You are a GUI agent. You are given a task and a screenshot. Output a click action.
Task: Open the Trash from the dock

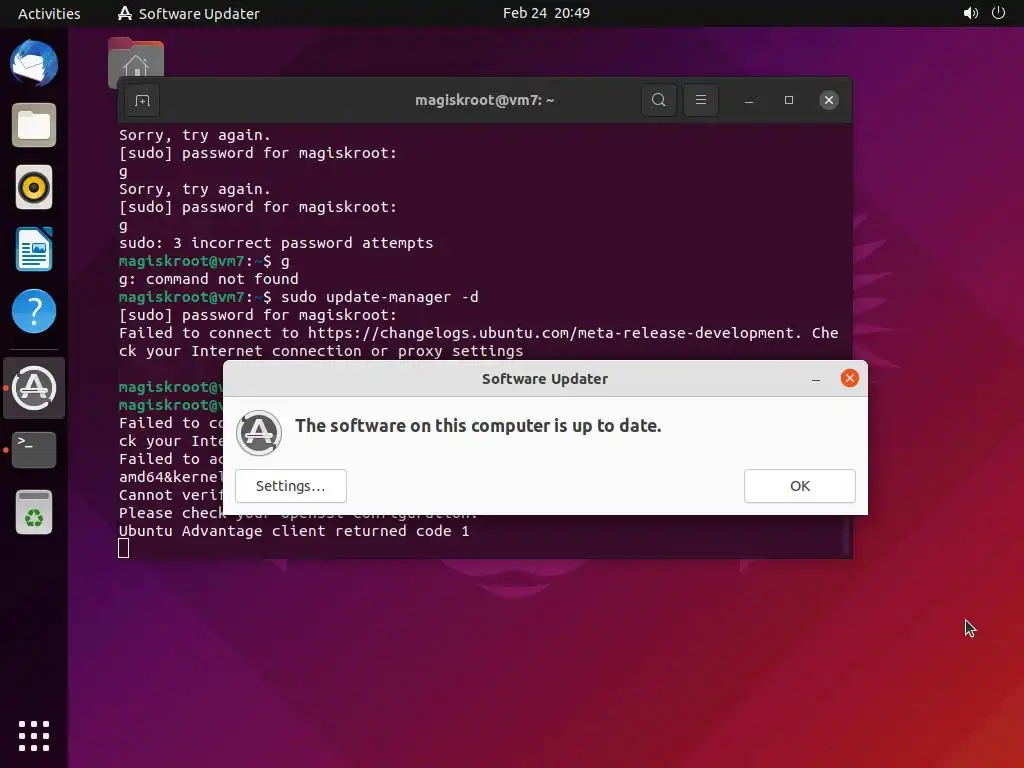click(x=34, y=512)
